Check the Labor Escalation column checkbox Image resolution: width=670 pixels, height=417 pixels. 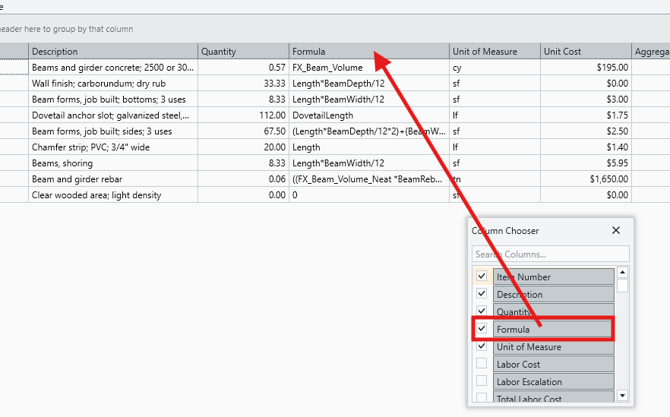coord(482,381)
